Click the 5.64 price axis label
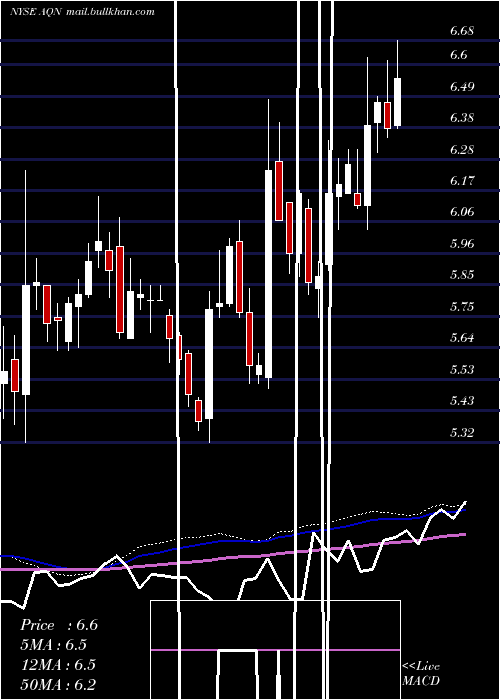Viewport: 500px width, 700px height. click(x=462, y=338)
